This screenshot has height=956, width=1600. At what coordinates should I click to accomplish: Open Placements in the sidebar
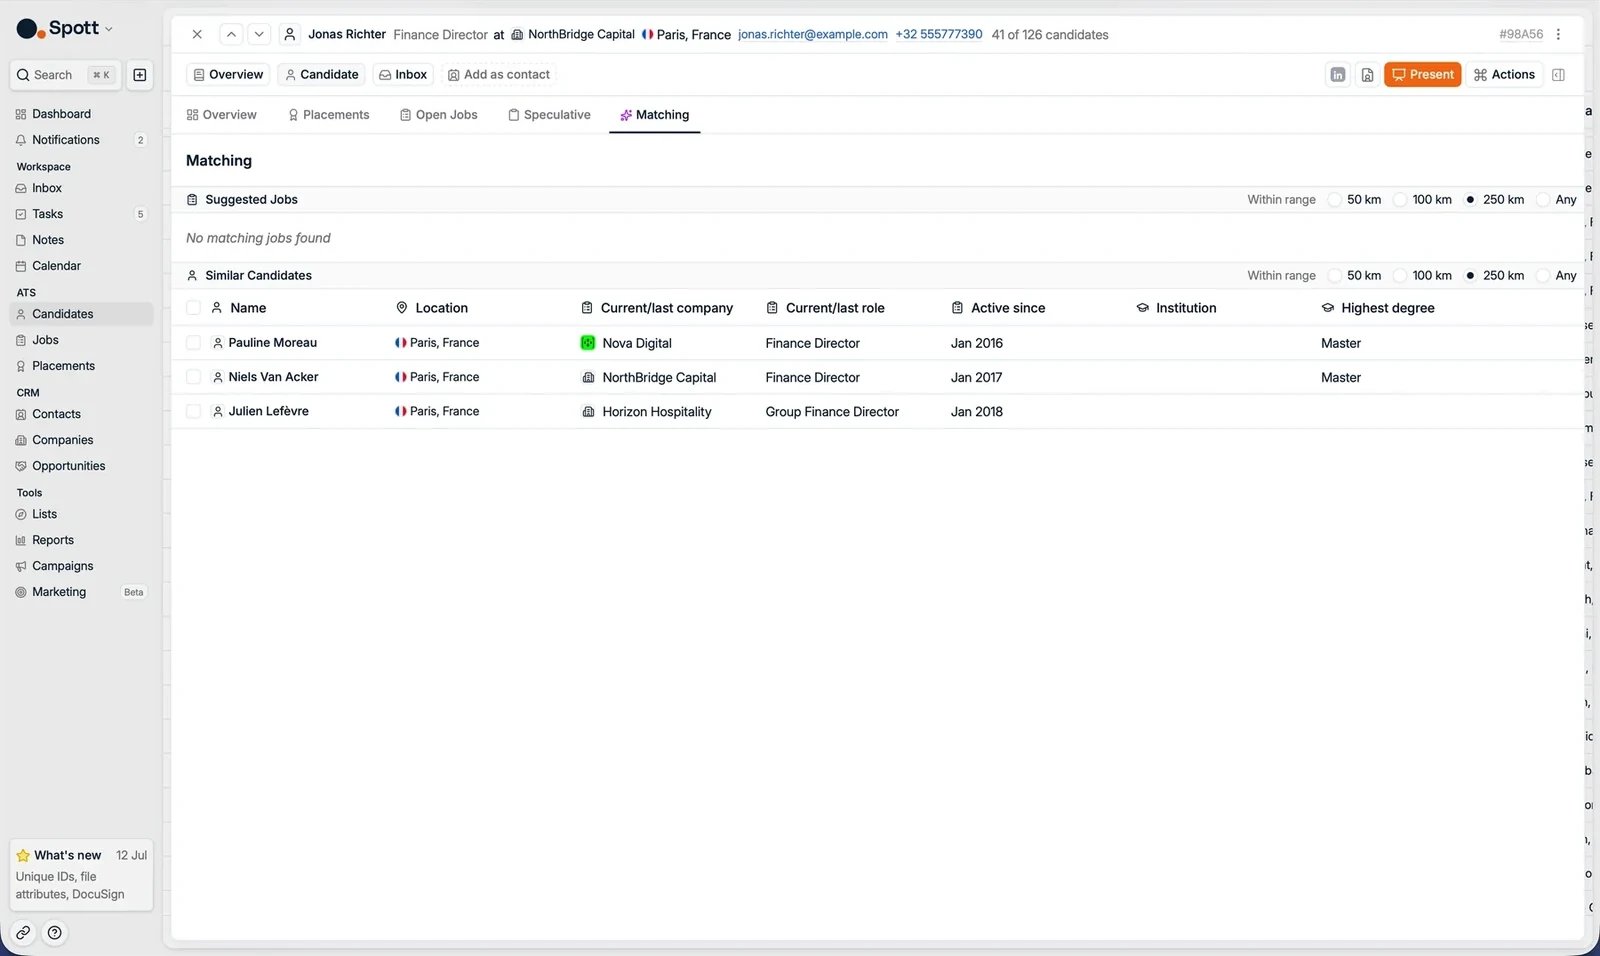(x=81, y=366)
